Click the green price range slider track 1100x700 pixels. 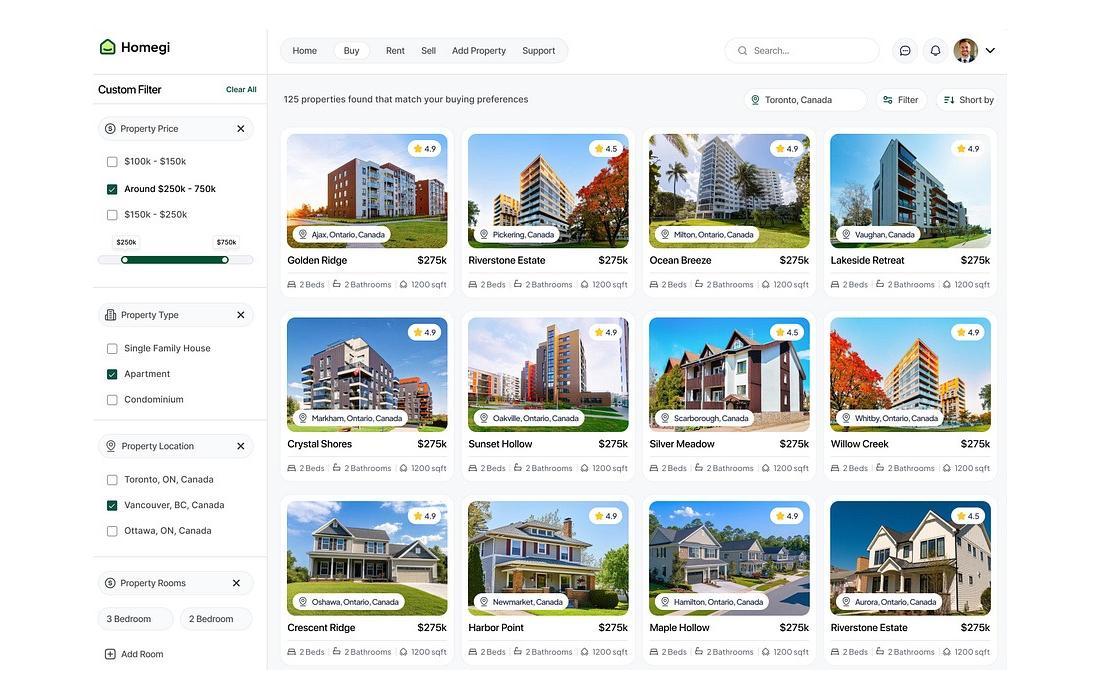click(x=175, y=260)
